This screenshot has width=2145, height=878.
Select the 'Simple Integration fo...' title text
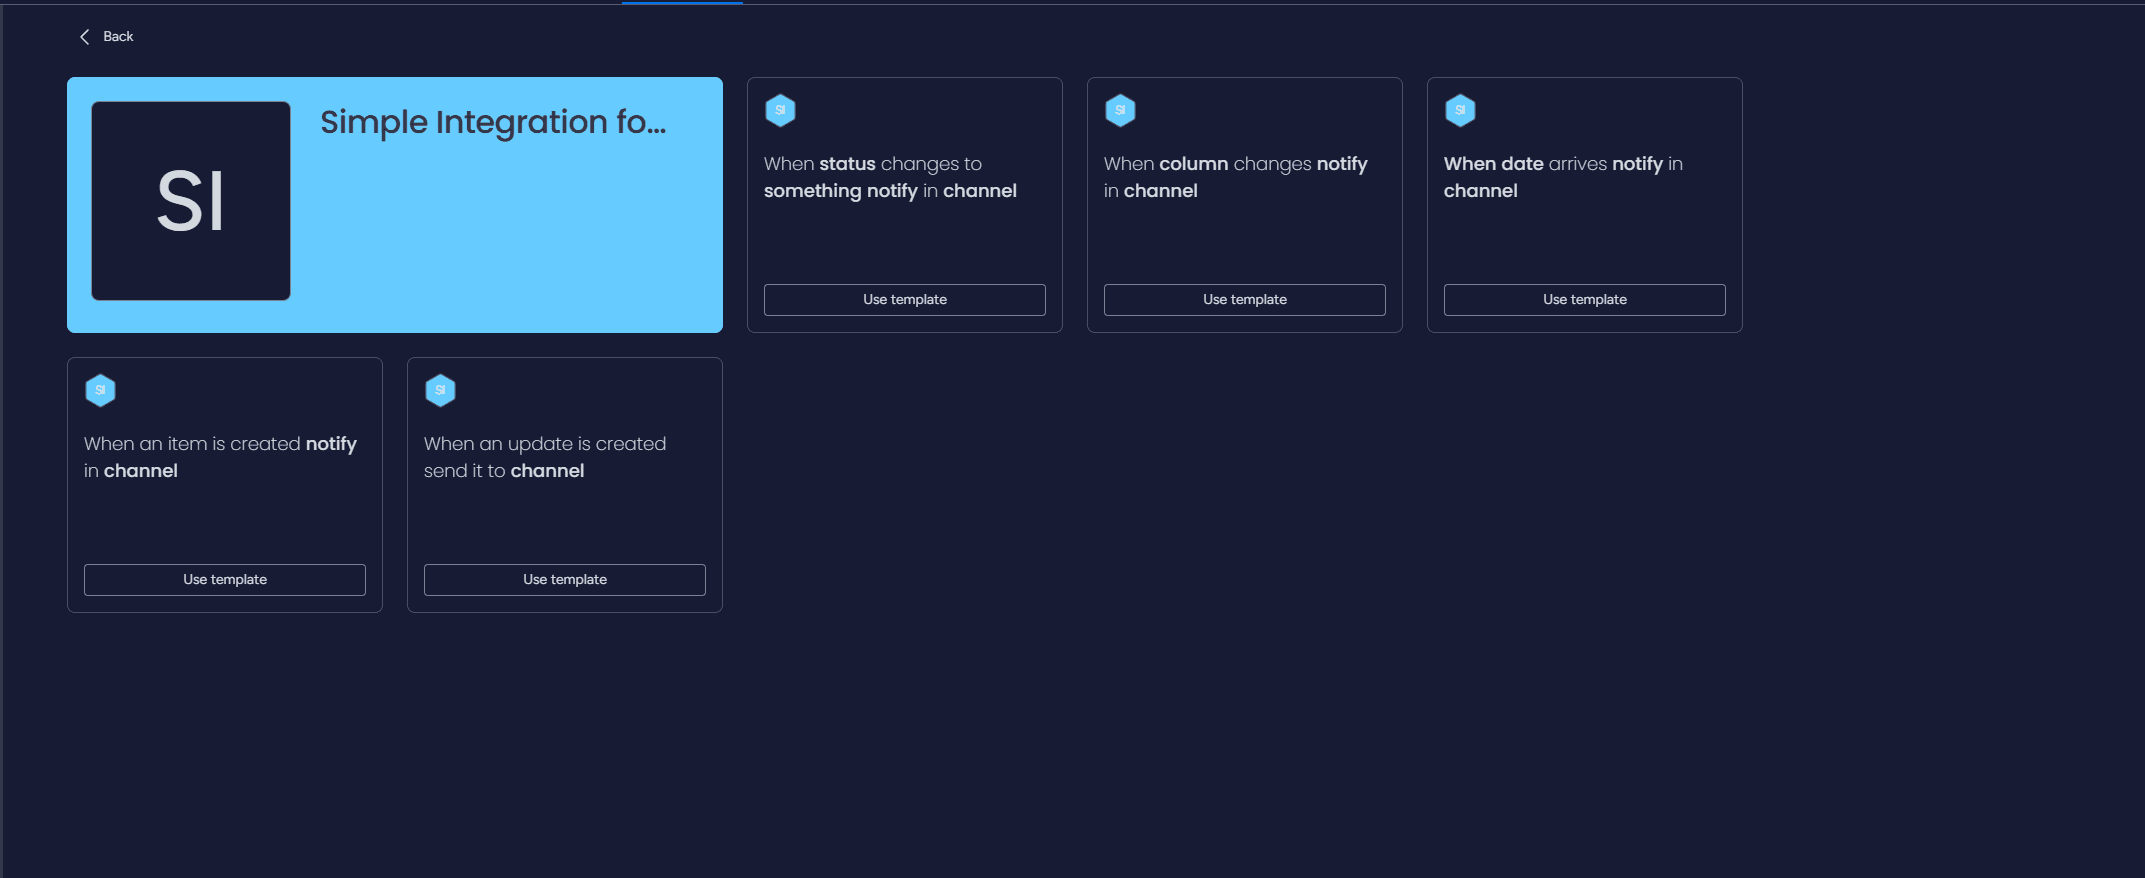[x=492, y=122]
